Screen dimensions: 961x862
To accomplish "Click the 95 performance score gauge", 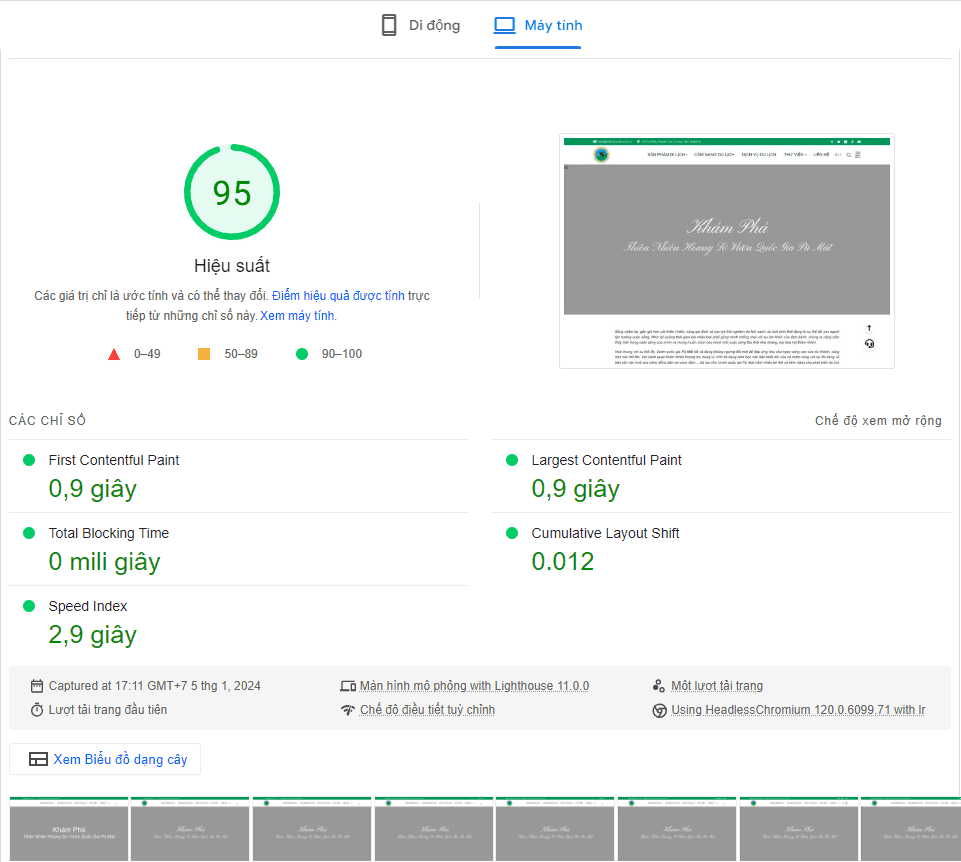I will [232, 192].
